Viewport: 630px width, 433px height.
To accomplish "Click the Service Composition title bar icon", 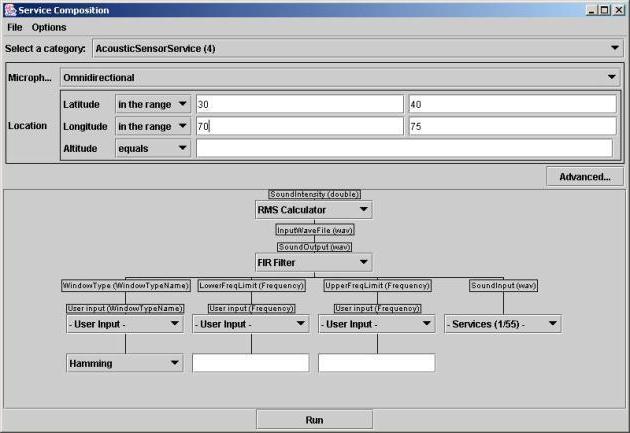I will click(x=10, y=8).
